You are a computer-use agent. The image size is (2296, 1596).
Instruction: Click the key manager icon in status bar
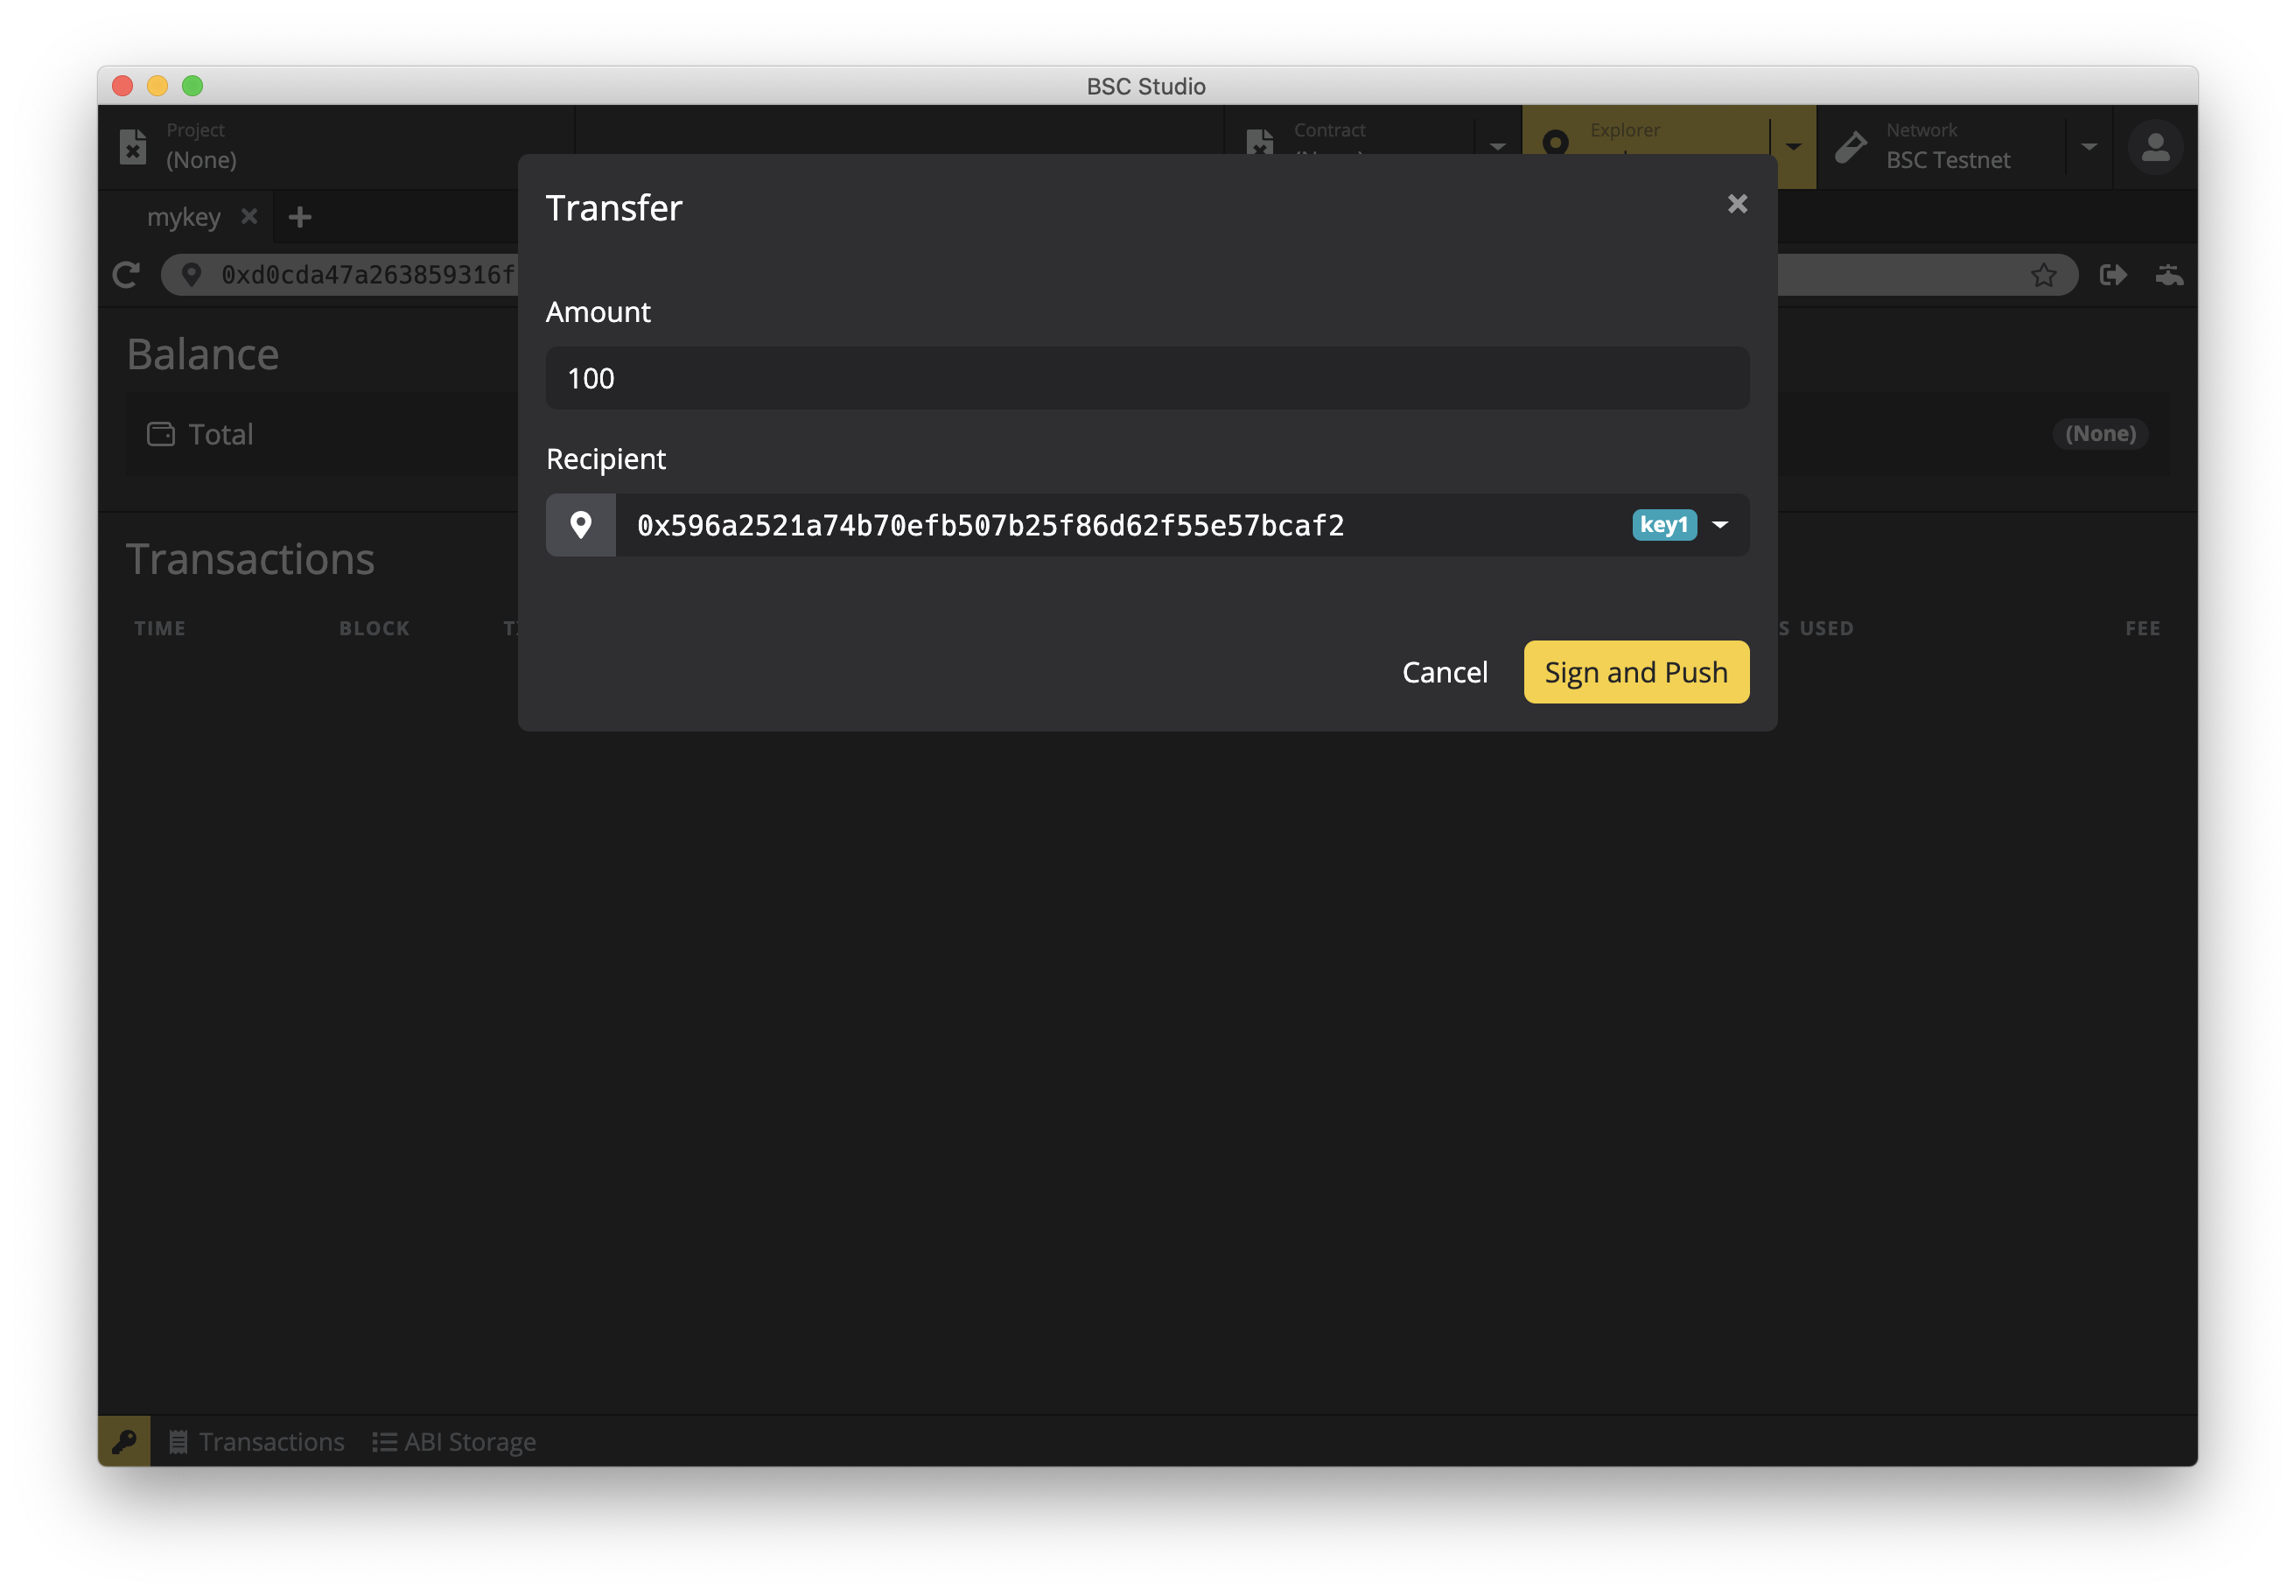(x=124, y=1441)
